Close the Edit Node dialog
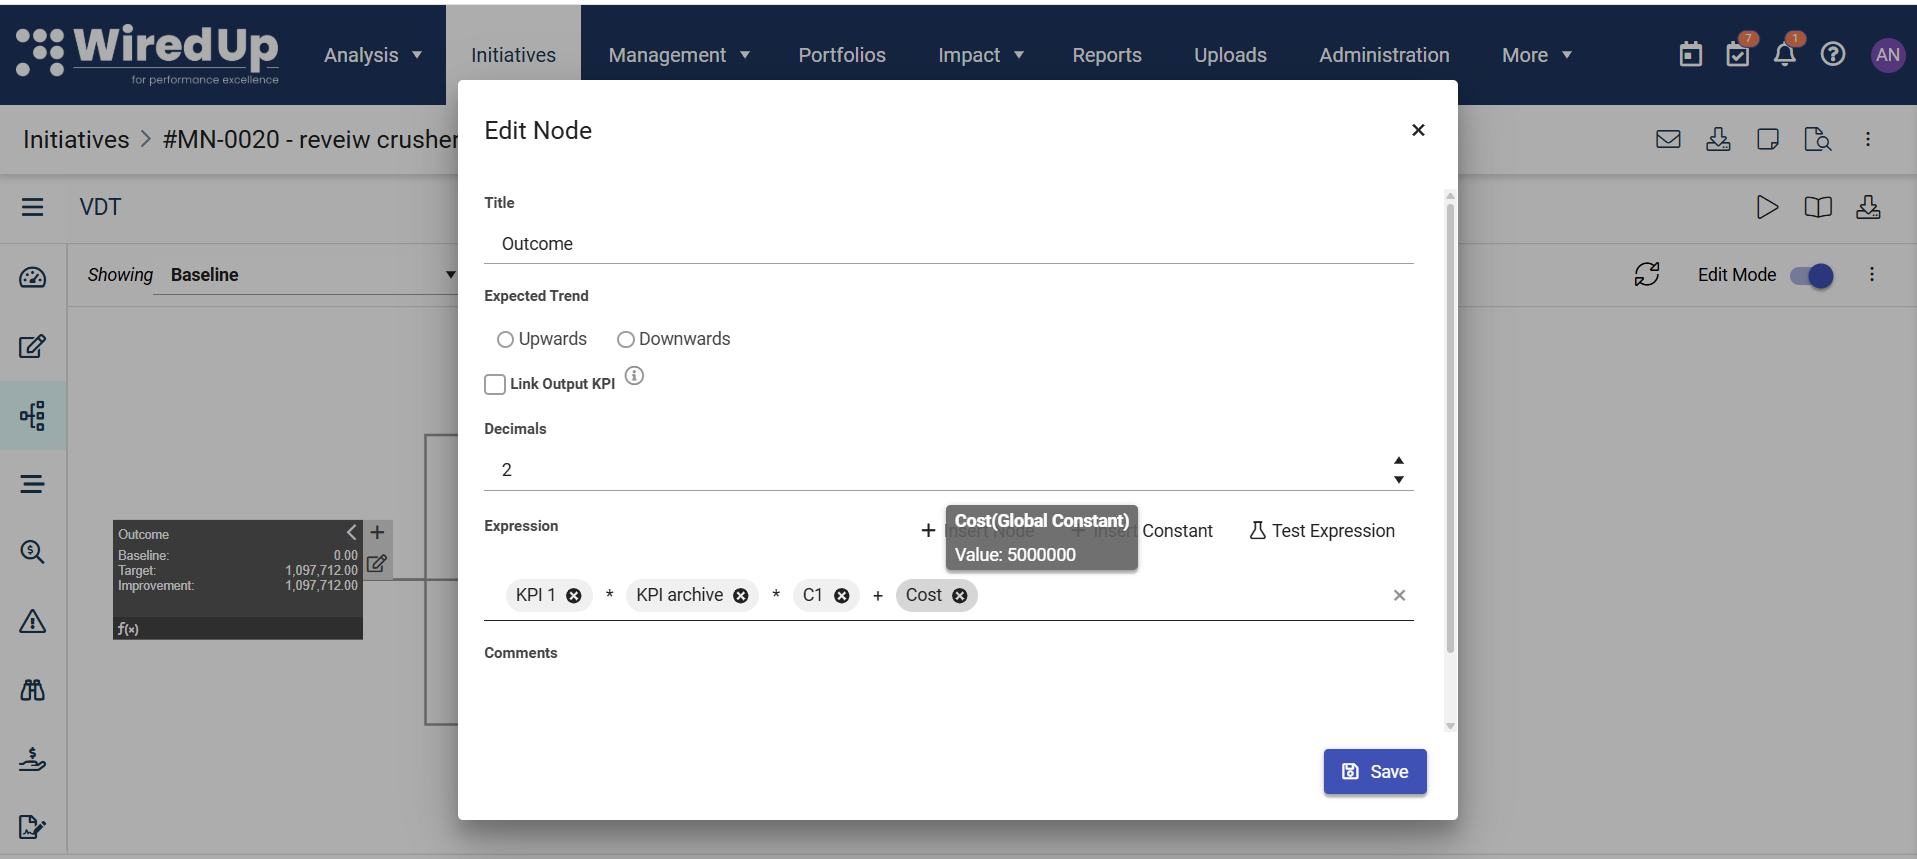 [x=1418, y=130]
